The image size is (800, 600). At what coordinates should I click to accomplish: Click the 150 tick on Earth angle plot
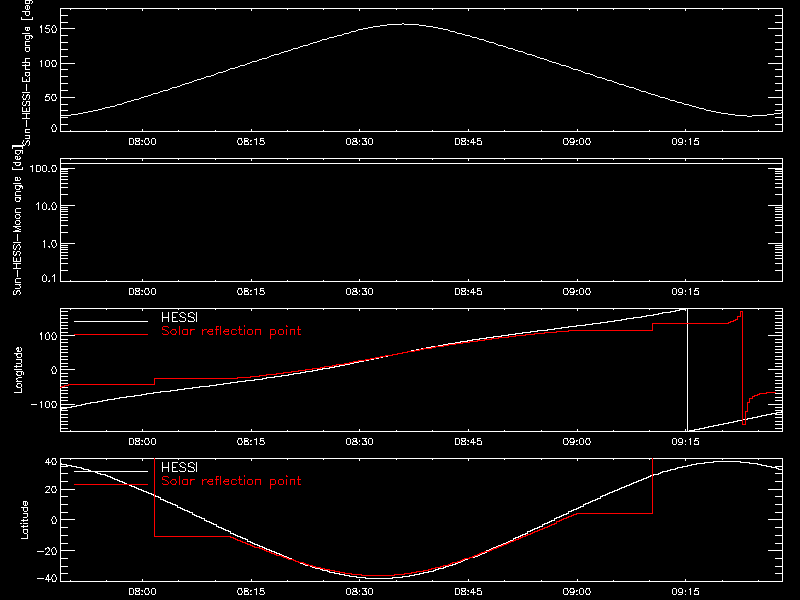pos(48,29)
